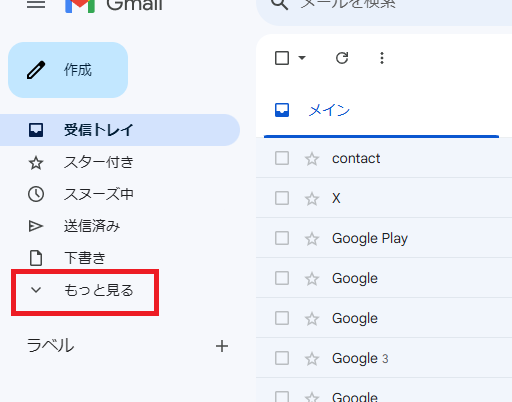The width and height of the screenshot is (512, 402).
Task: Select checkbox for Google Play email
Action: (x=282, y=238)
